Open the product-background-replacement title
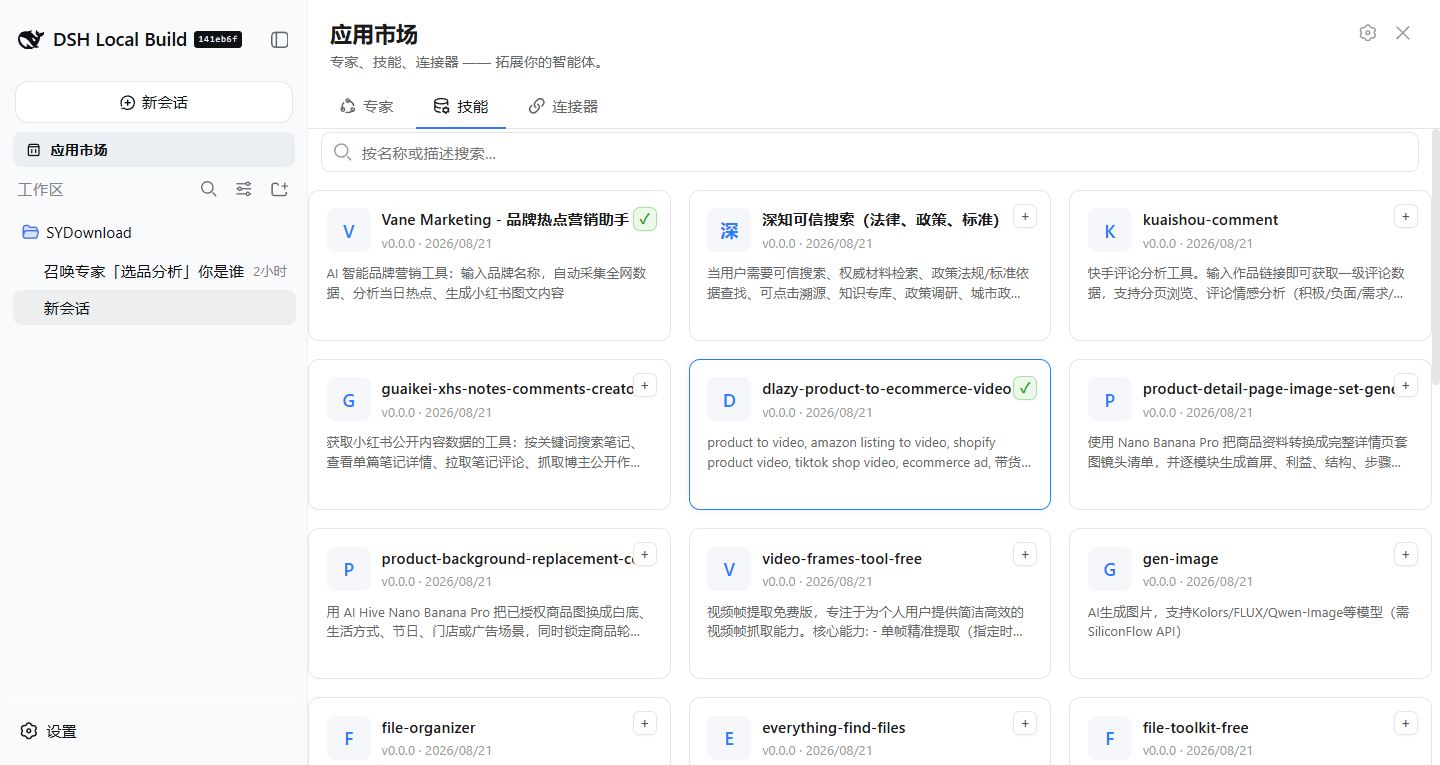The height and width of the screenshot is (765, 1440). point(507,558)
